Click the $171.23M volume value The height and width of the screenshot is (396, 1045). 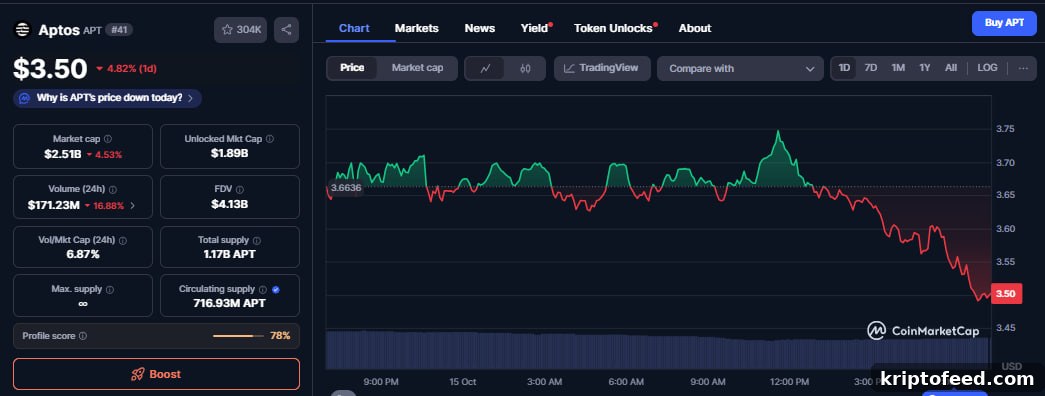click(53, 205)
